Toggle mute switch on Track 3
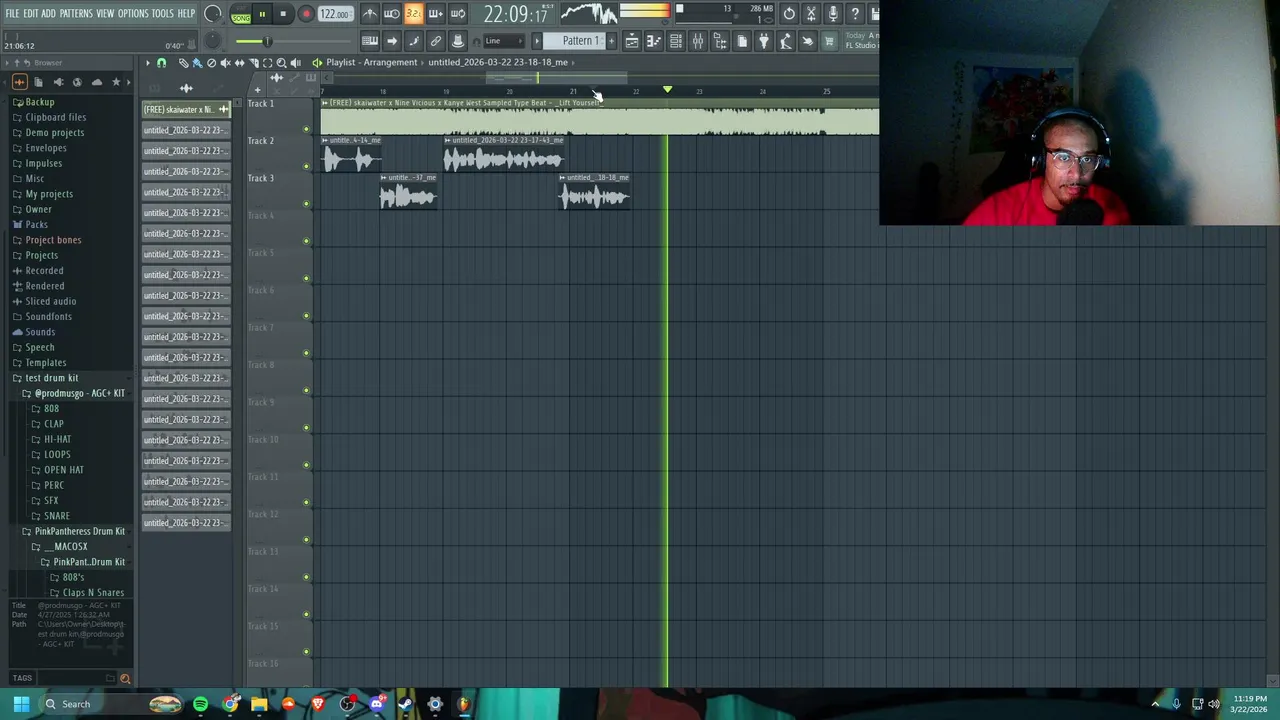This screenshot has width=1280, height=720. point(306,204)
